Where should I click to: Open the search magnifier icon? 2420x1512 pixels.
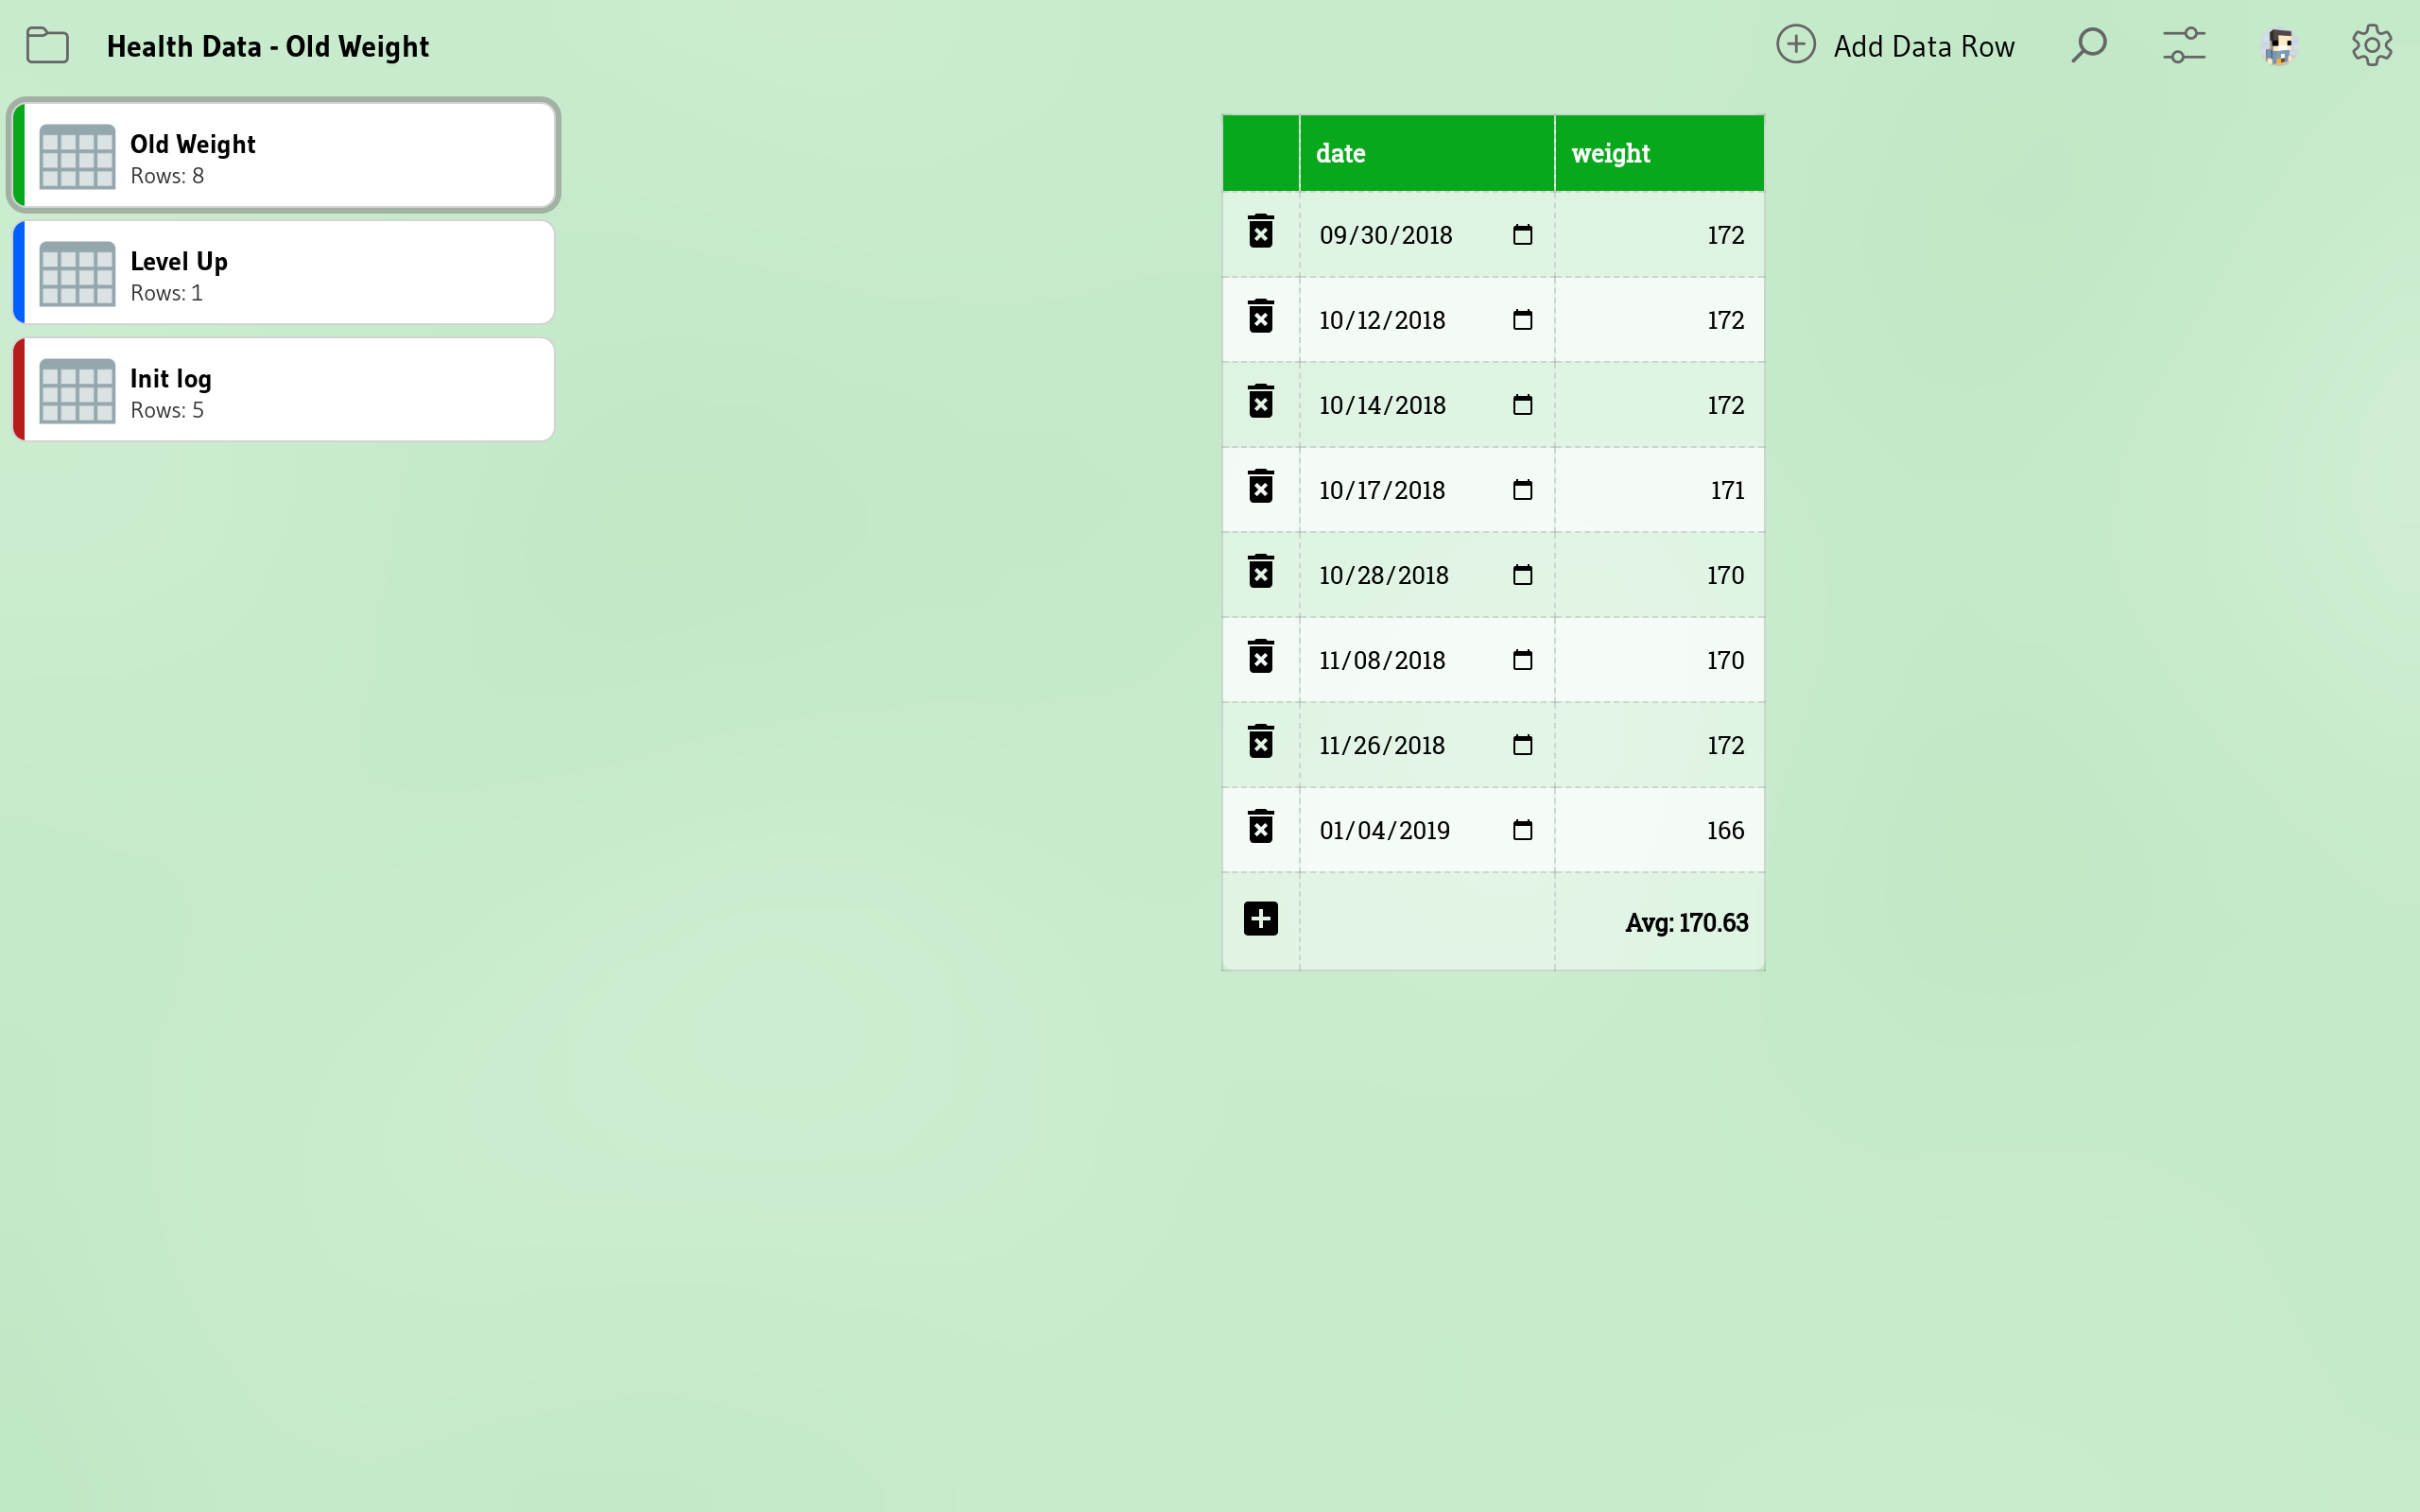tap(2088, 45)
